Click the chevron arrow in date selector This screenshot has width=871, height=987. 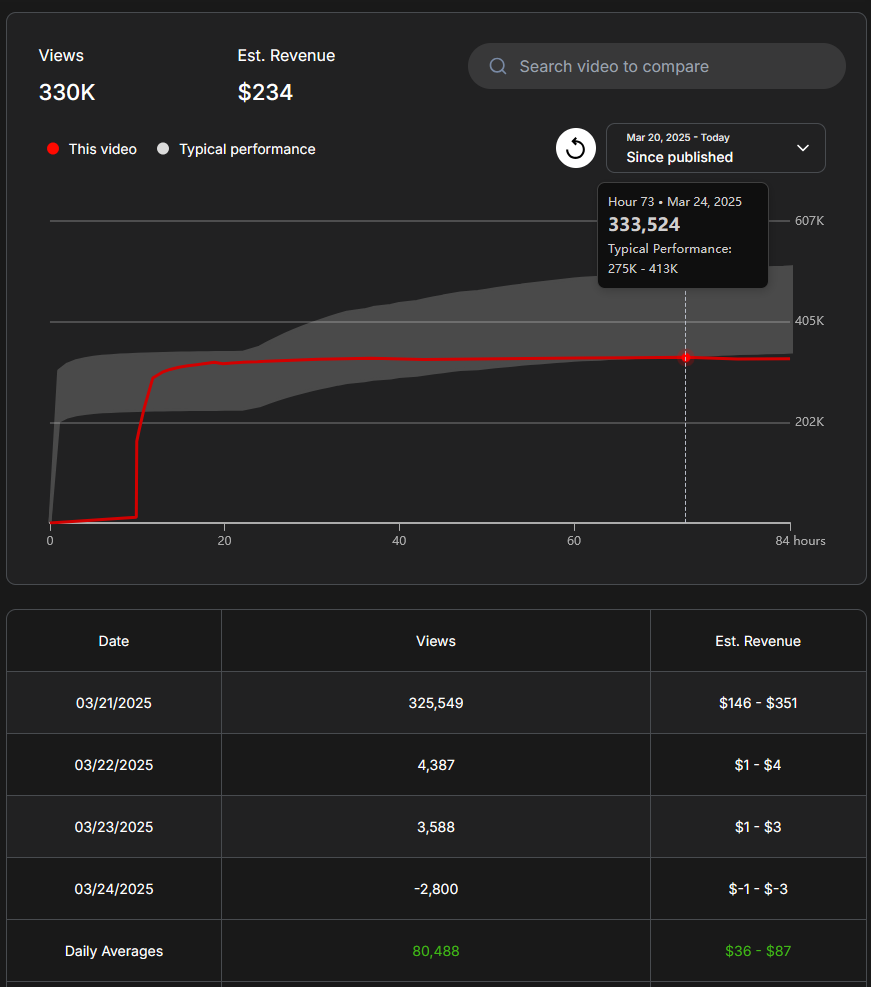click(x=802, y=148)
